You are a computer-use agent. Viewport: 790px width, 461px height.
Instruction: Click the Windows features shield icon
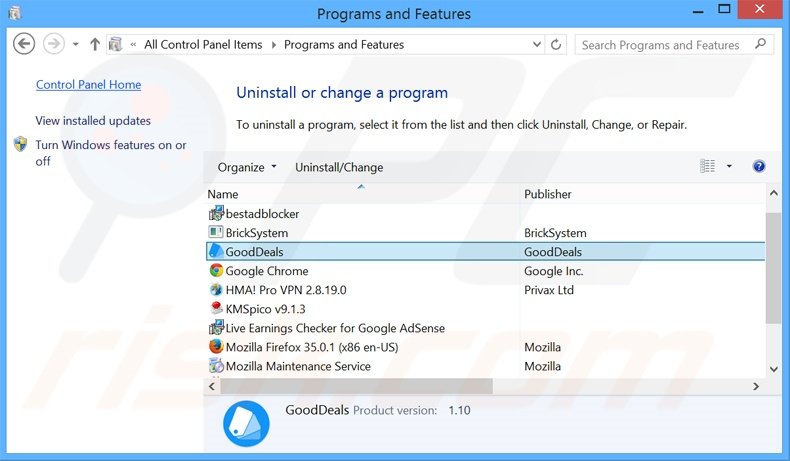[20, 144]
